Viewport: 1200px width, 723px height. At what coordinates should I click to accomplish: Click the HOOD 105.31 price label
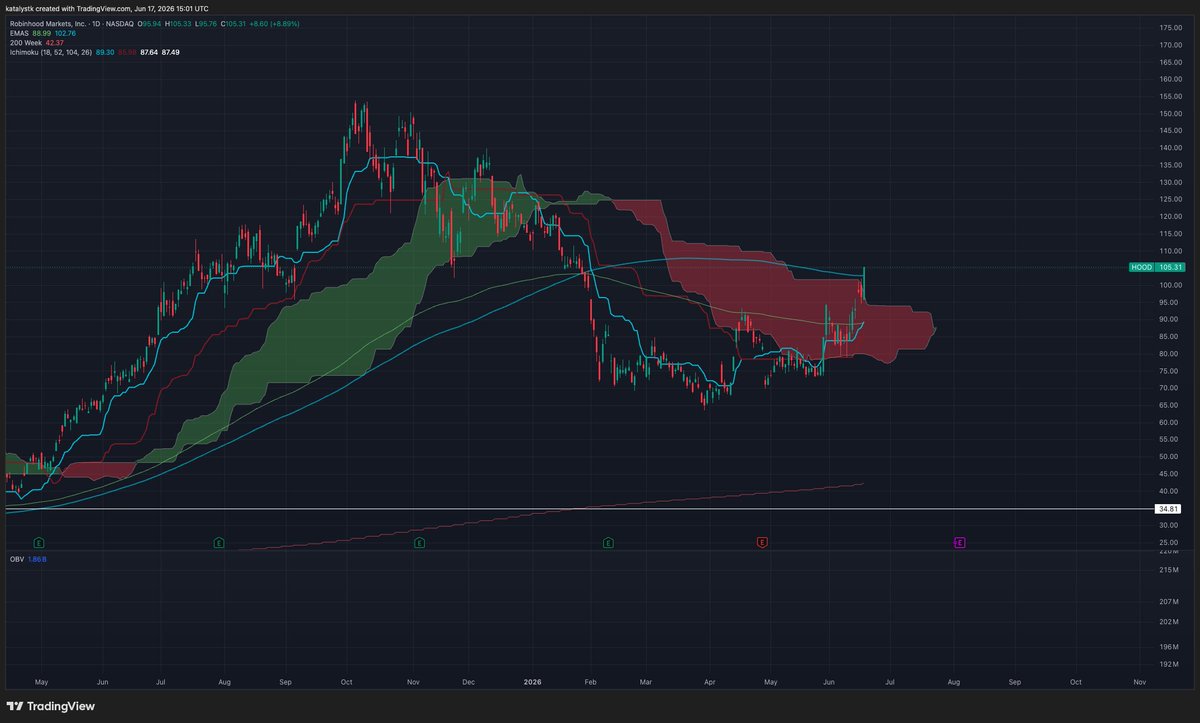[x=1156, y=267]
